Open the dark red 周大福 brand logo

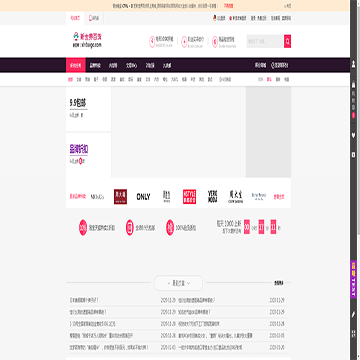pos(120,197)
